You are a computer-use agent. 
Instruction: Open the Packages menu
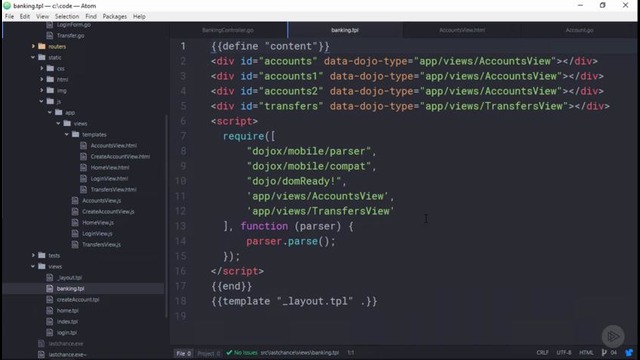[114, 16]
